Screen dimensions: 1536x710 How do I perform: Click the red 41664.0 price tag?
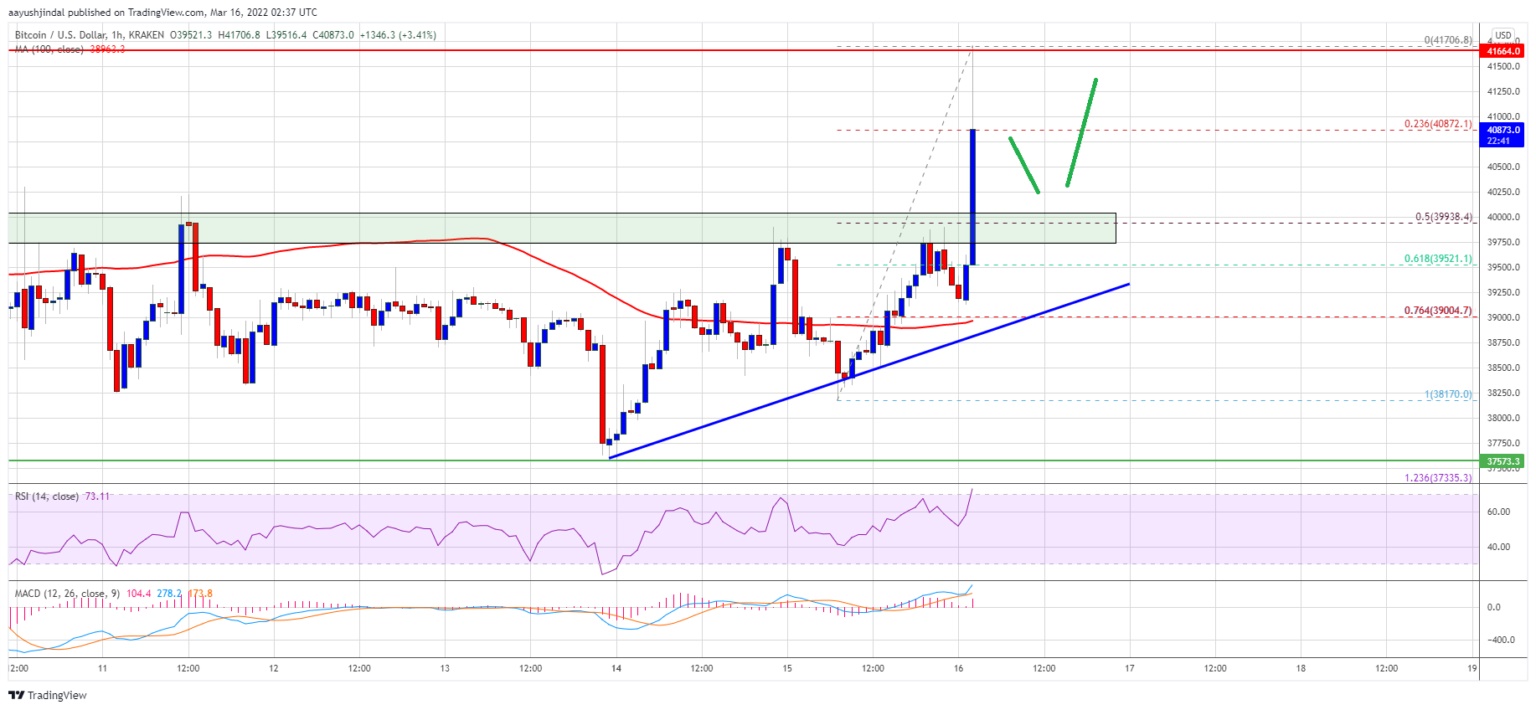tap(1503, 50)
